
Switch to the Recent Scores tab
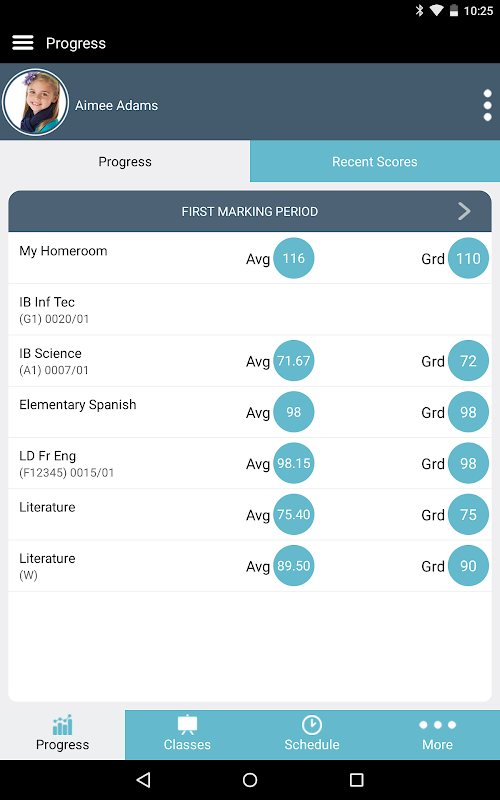[x=375, y=161]
